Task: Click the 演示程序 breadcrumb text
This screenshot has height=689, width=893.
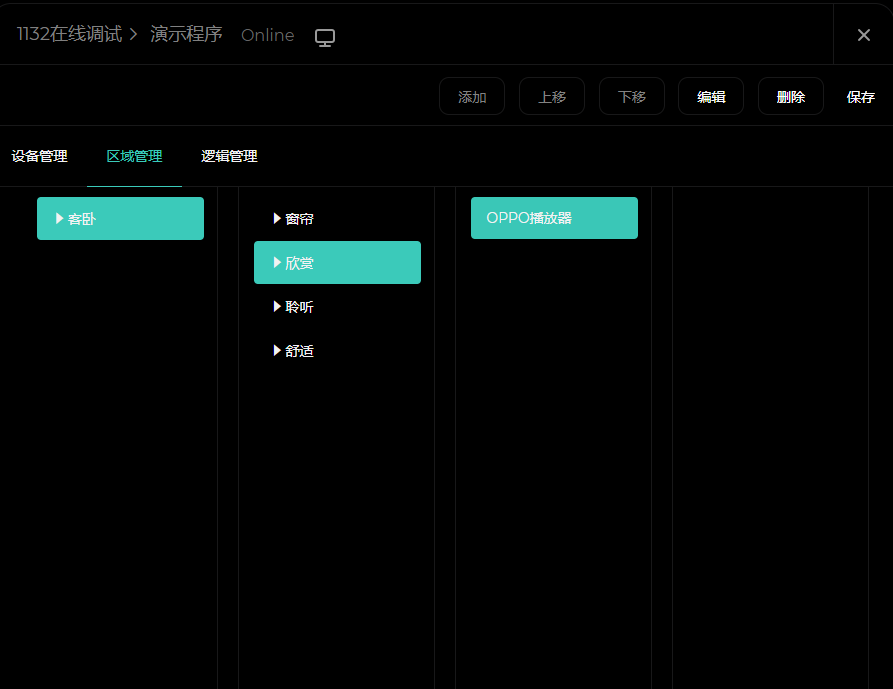Action: coord(186,34)
